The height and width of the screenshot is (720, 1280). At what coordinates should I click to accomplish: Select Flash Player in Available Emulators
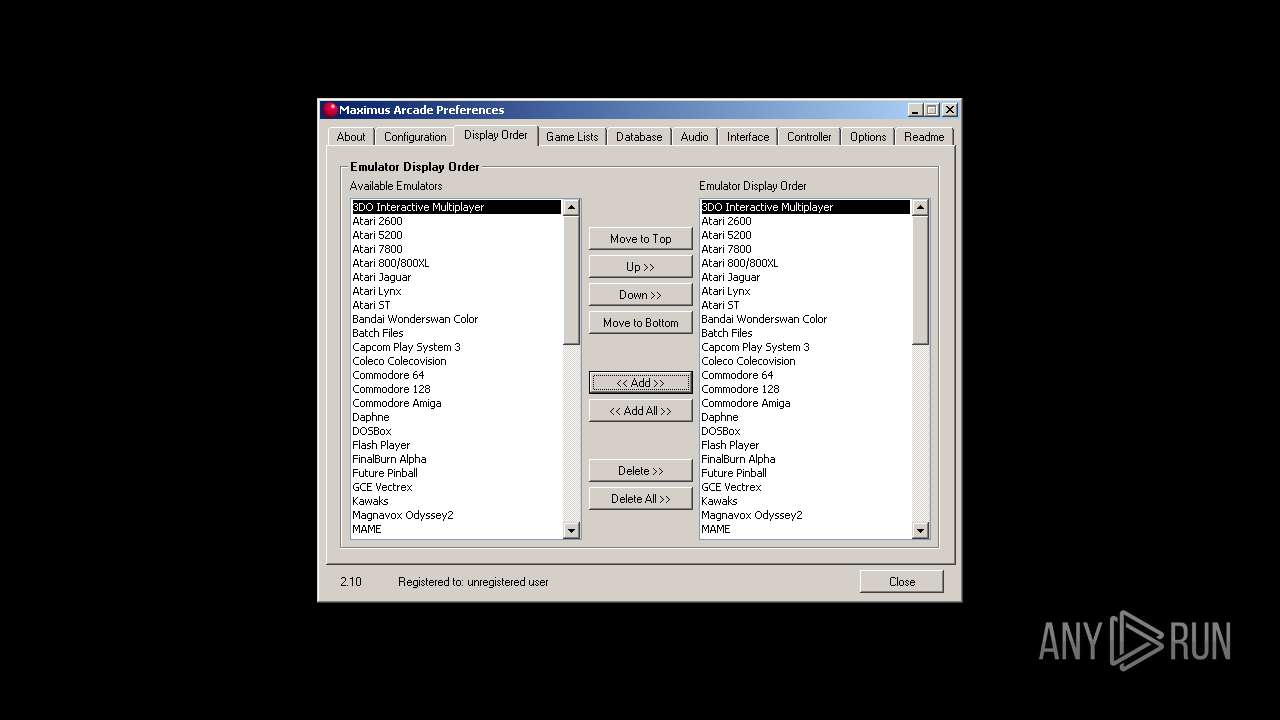tap(456, 445)
